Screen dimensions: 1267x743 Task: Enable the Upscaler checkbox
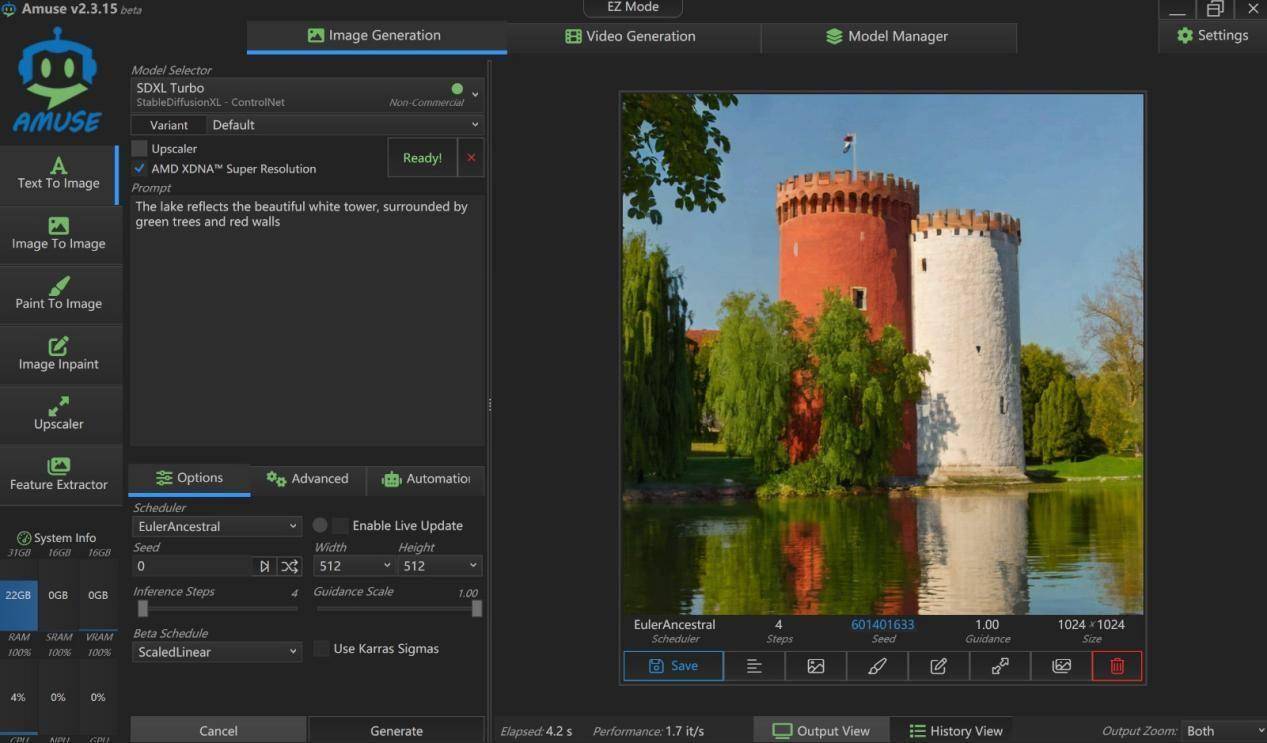140,149
